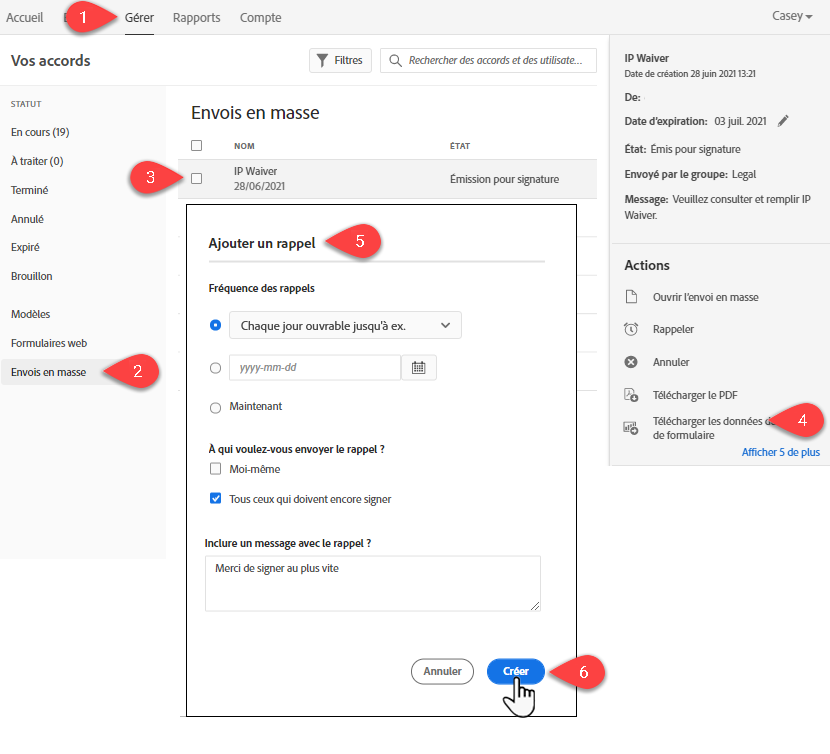Uncheck Tous ceux qui doivent encore signer
Image resolution: width=830 pixels, height=754 pixels.
point(215,499)
